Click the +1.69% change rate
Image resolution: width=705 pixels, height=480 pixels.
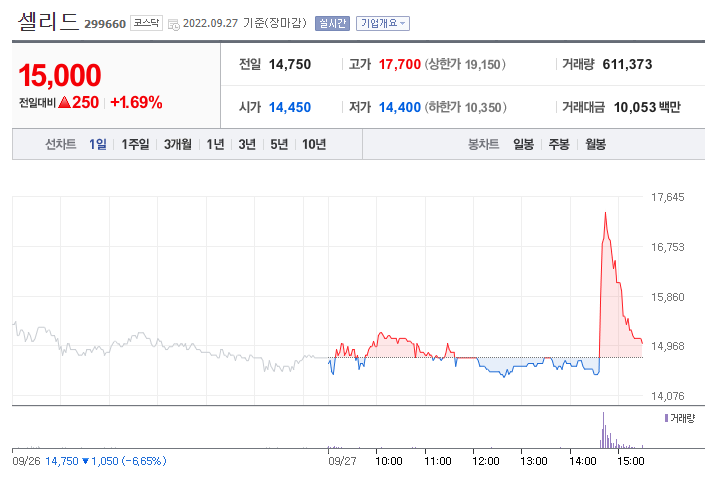click(x=136, y=102)
